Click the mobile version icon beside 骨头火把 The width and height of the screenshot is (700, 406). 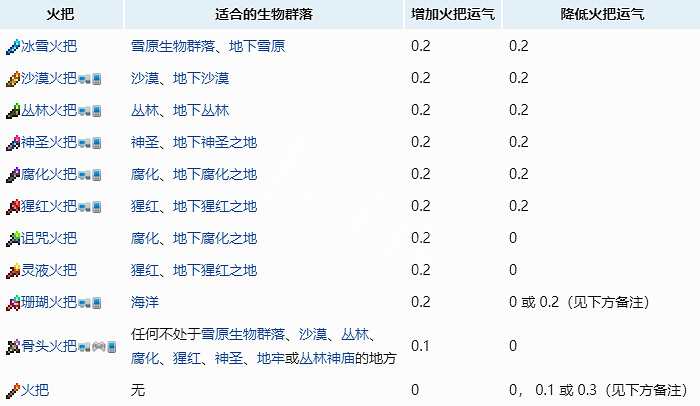pos(112,347)
